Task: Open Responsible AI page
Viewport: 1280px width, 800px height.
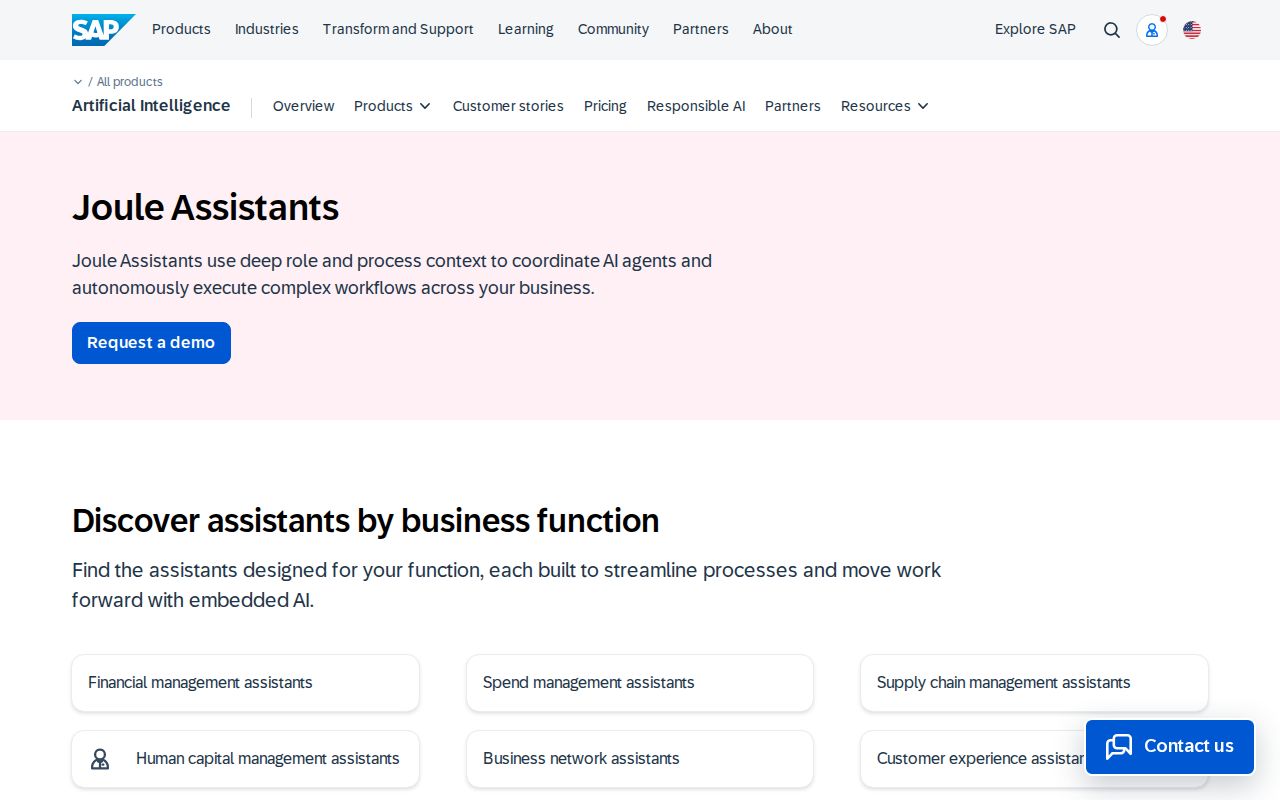Action: tap(696, 106)
